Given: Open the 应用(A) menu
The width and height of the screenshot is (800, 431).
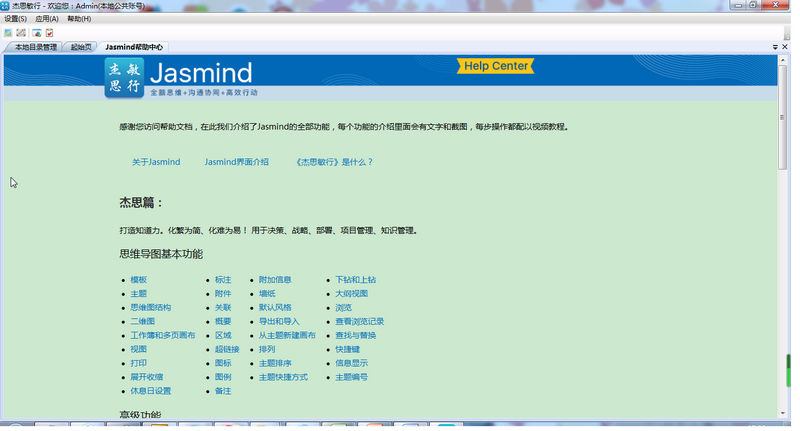Looking at the screenshot, I should tap(47, 19).
